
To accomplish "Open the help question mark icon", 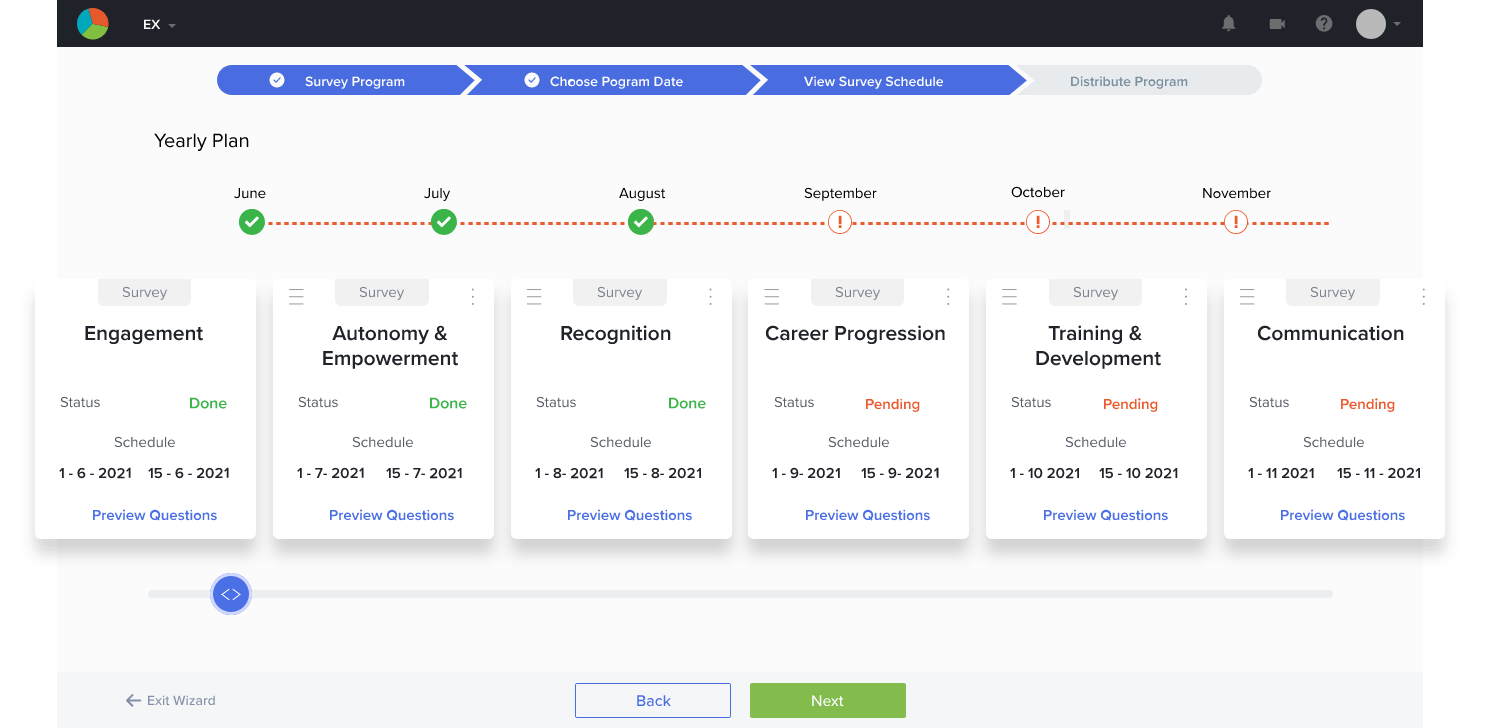I will coord(1324,24).
